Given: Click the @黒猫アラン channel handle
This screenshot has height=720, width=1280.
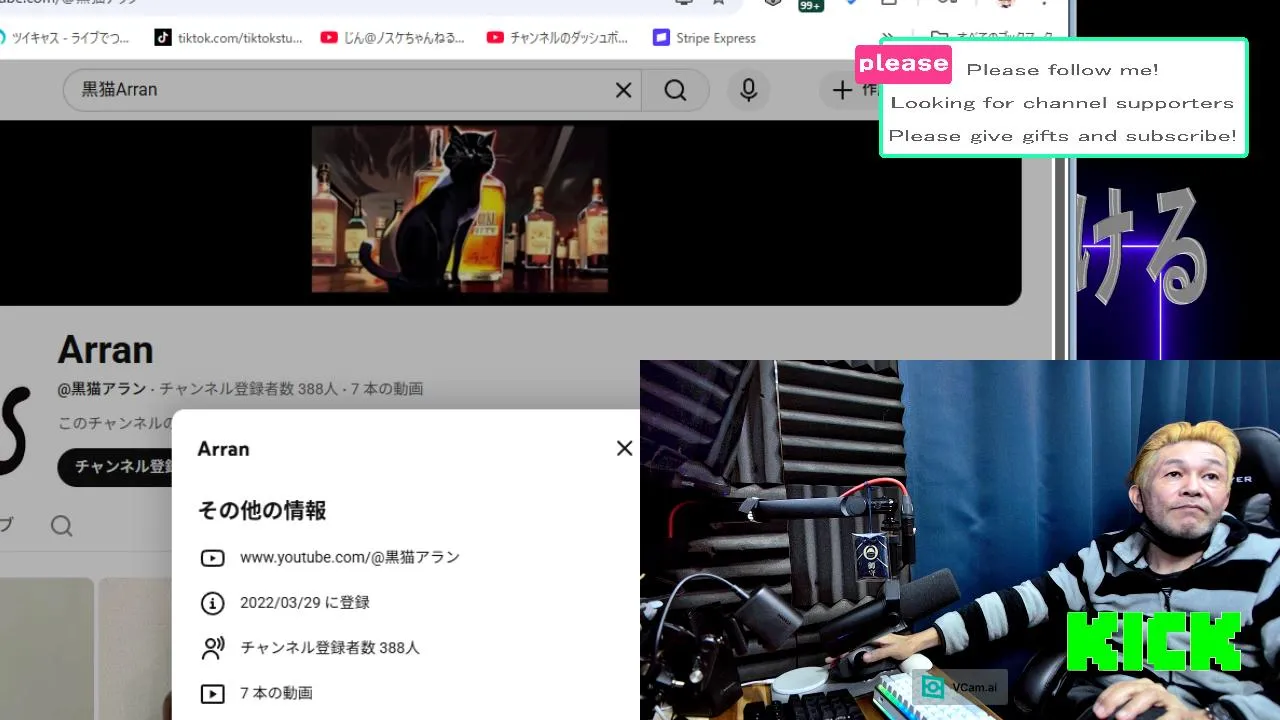Looking at the screenshot, I should tap(102, 389).
